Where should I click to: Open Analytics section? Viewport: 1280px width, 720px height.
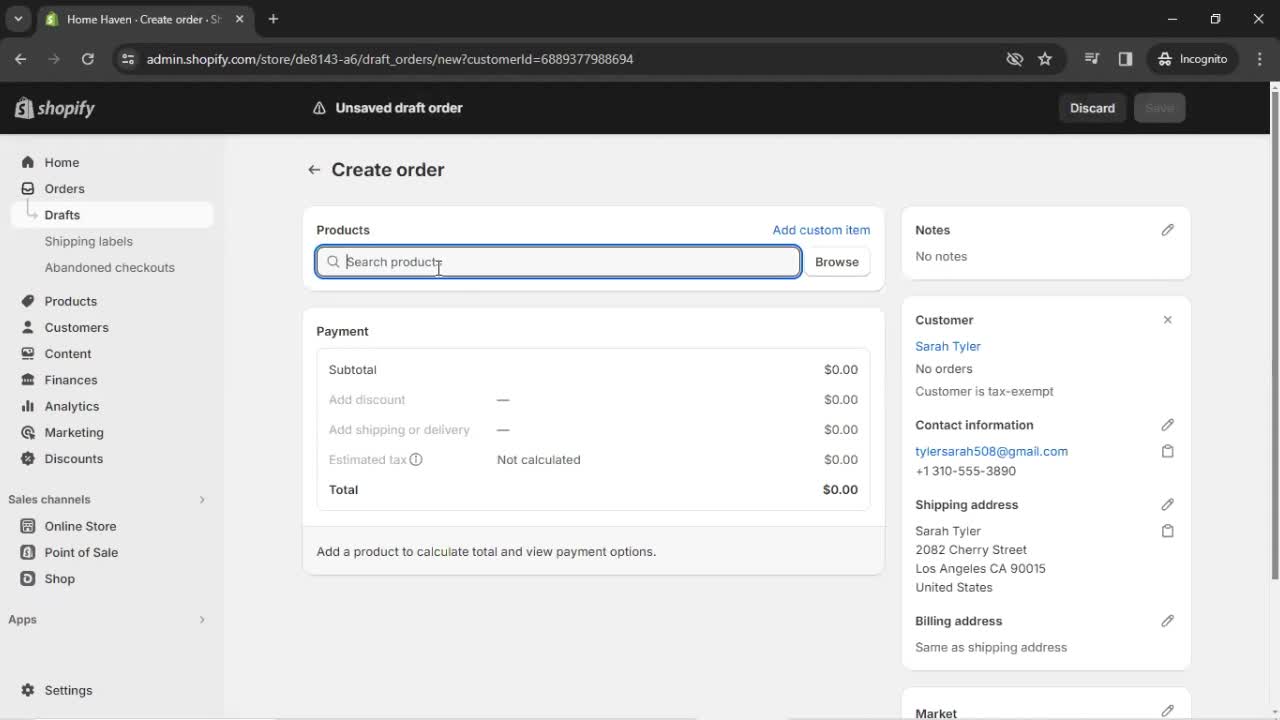point(71,406)
